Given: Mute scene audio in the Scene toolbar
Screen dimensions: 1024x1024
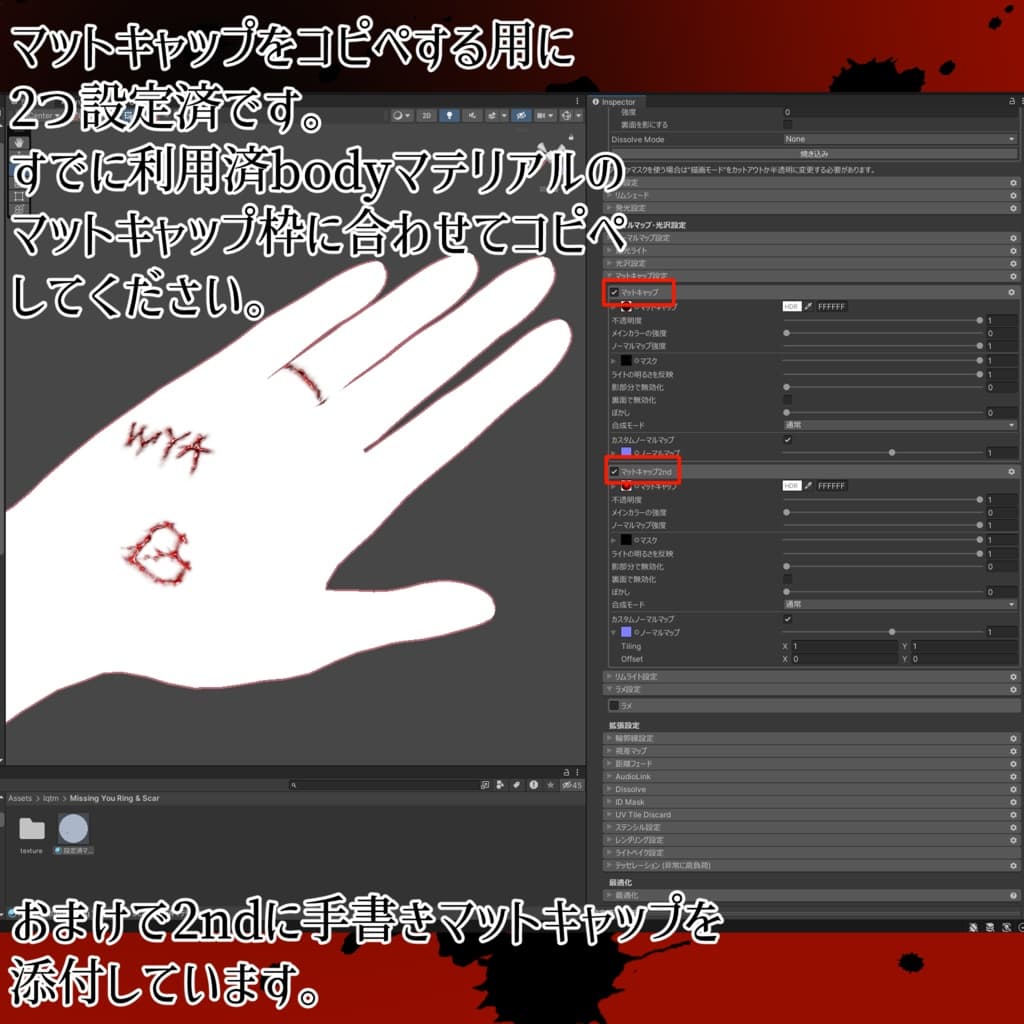Looking at the screenshot, I should [472, 117].
